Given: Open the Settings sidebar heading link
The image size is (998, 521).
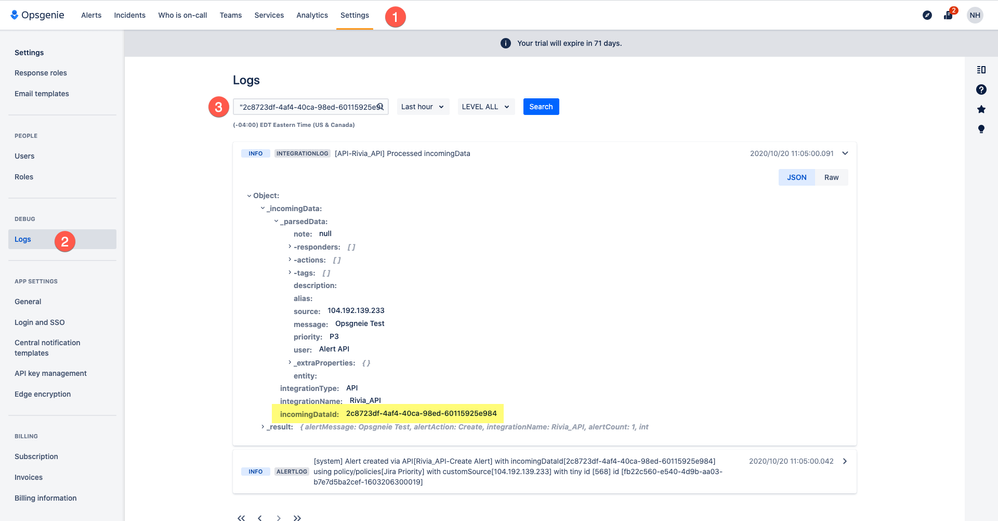Looking at the screenshot, I should click(29, 53).
